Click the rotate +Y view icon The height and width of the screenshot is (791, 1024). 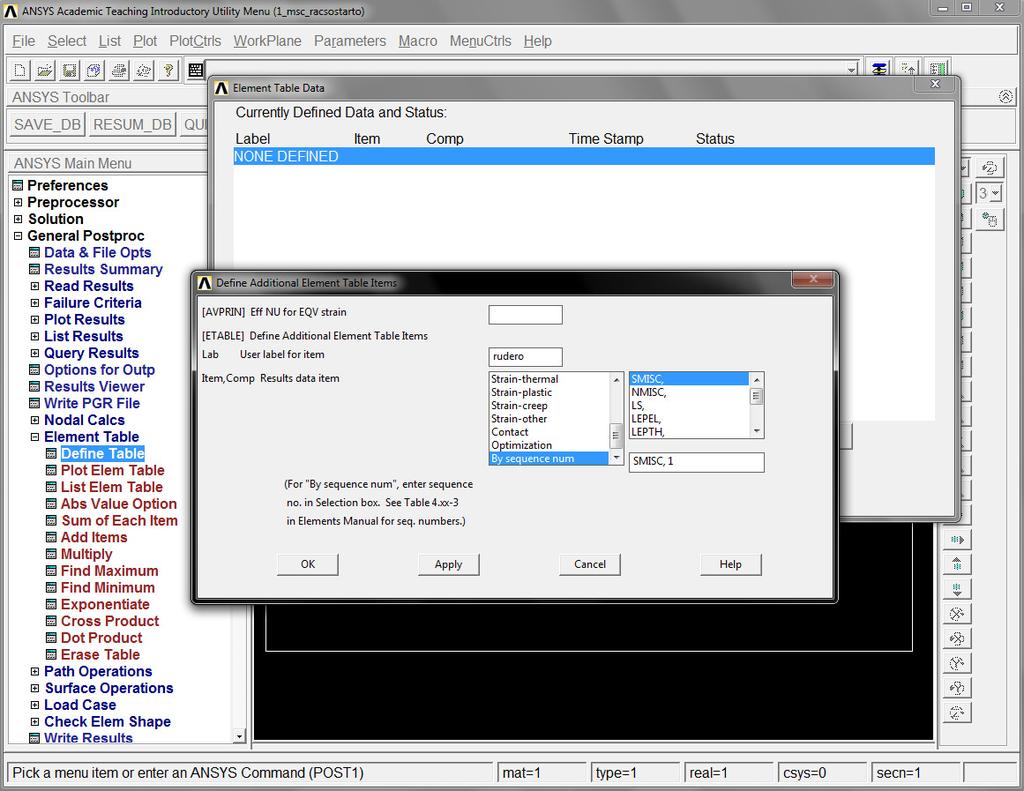[957, 664]
